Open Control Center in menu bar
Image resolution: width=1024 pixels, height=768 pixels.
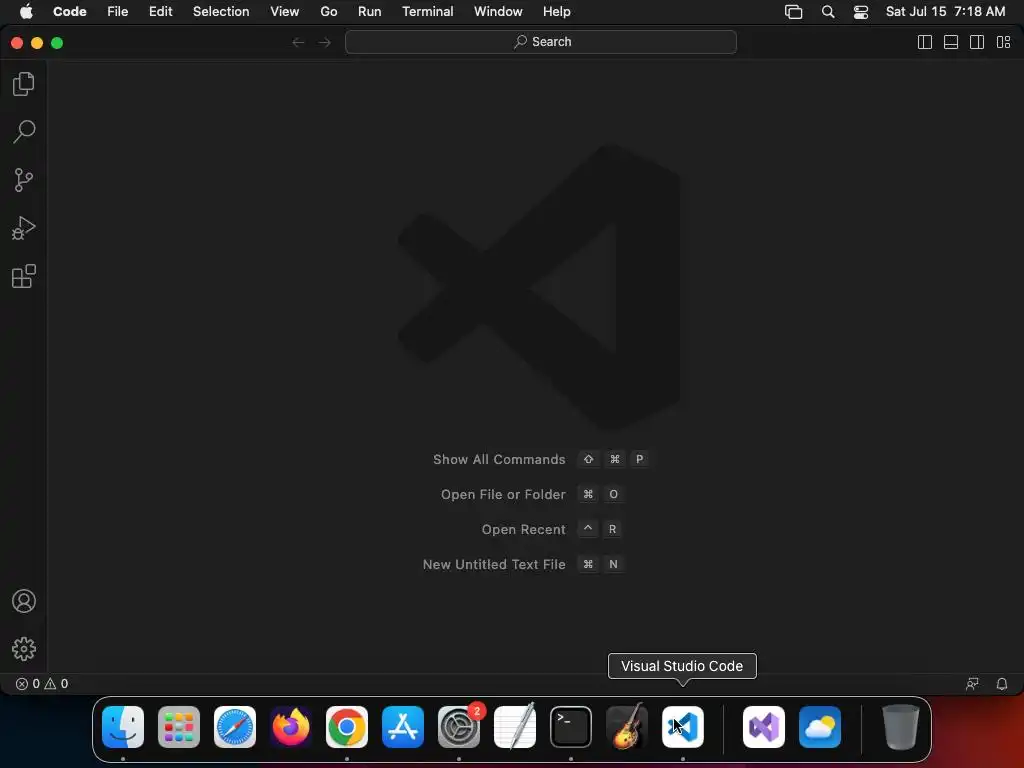[861, 11]
